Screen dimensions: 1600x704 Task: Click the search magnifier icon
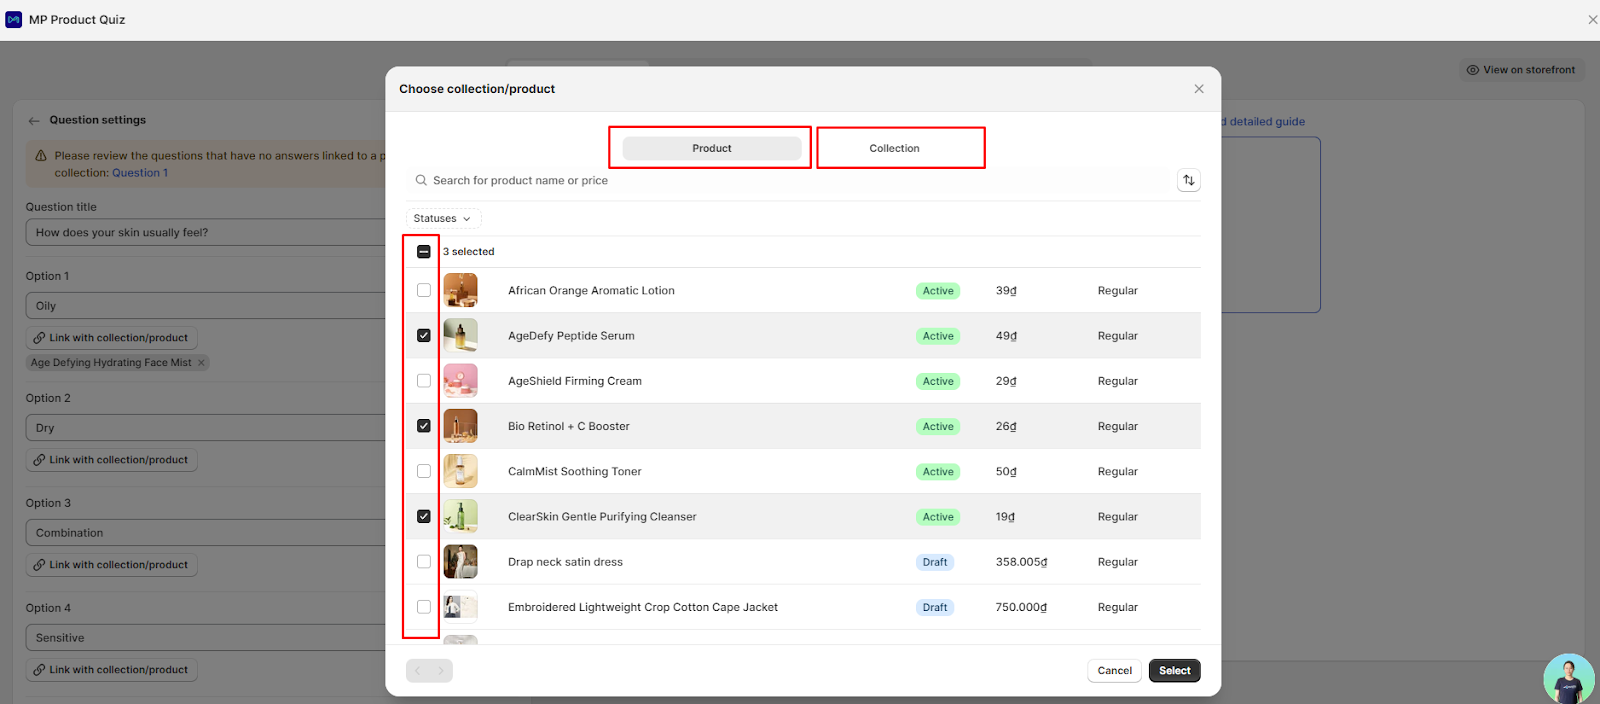421,181
